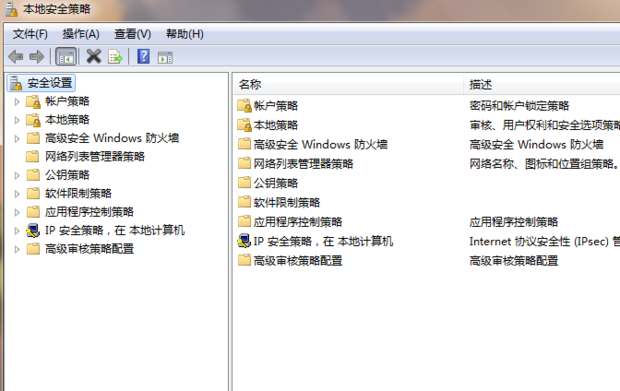Click the 本地策略 folder icon in tree
Viewport: 620px width, 391px height.
(33, 120)
